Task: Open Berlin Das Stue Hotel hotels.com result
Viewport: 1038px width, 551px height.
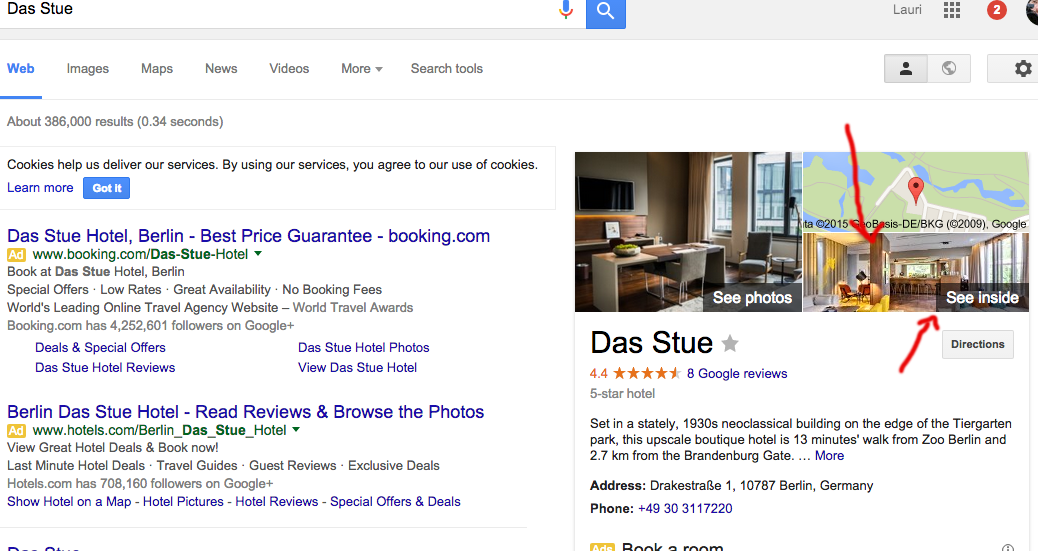Action: (x=246, y=412)
